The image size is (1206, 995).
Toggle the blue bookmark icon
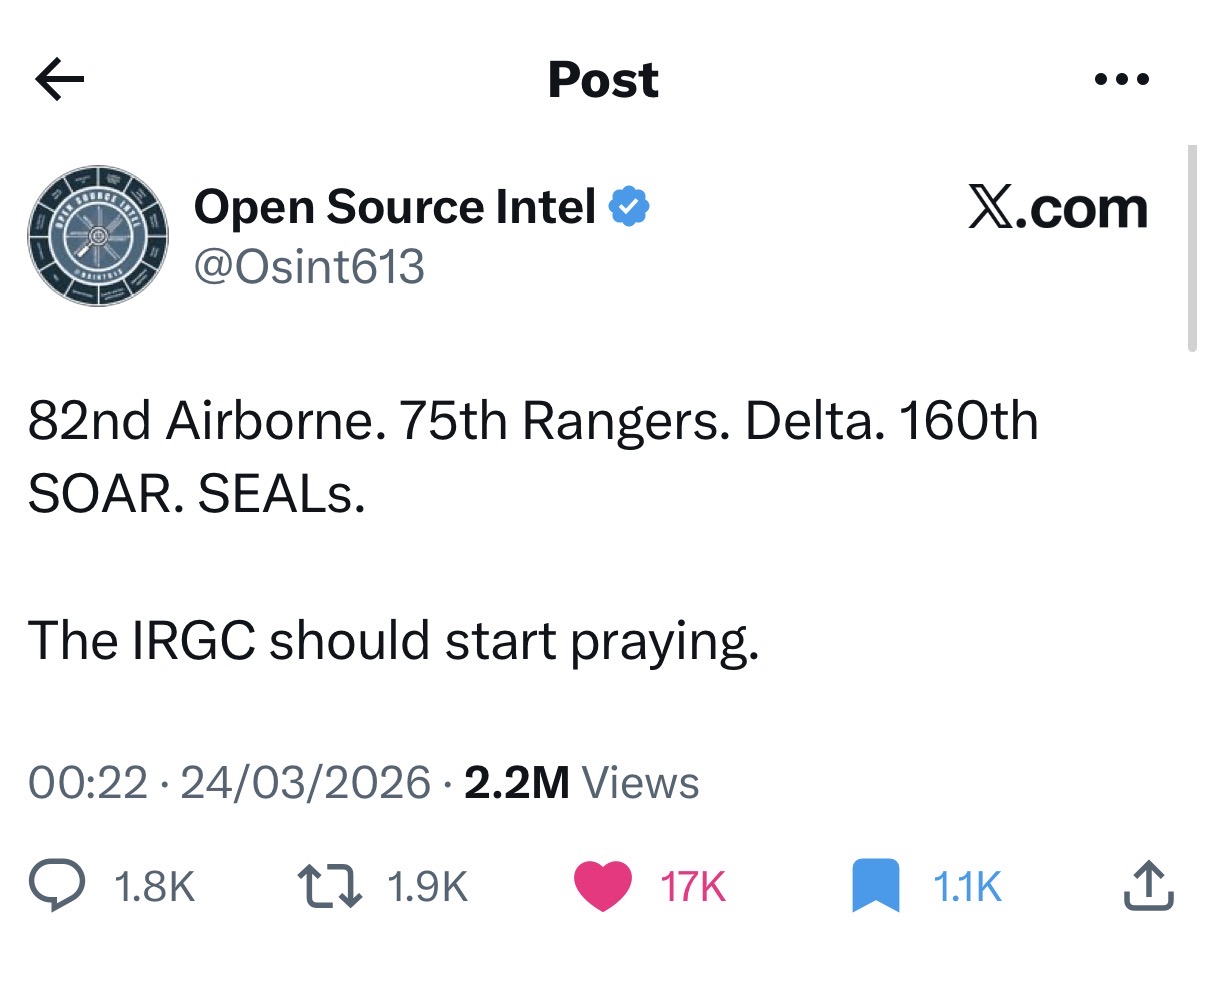(877, 886)
